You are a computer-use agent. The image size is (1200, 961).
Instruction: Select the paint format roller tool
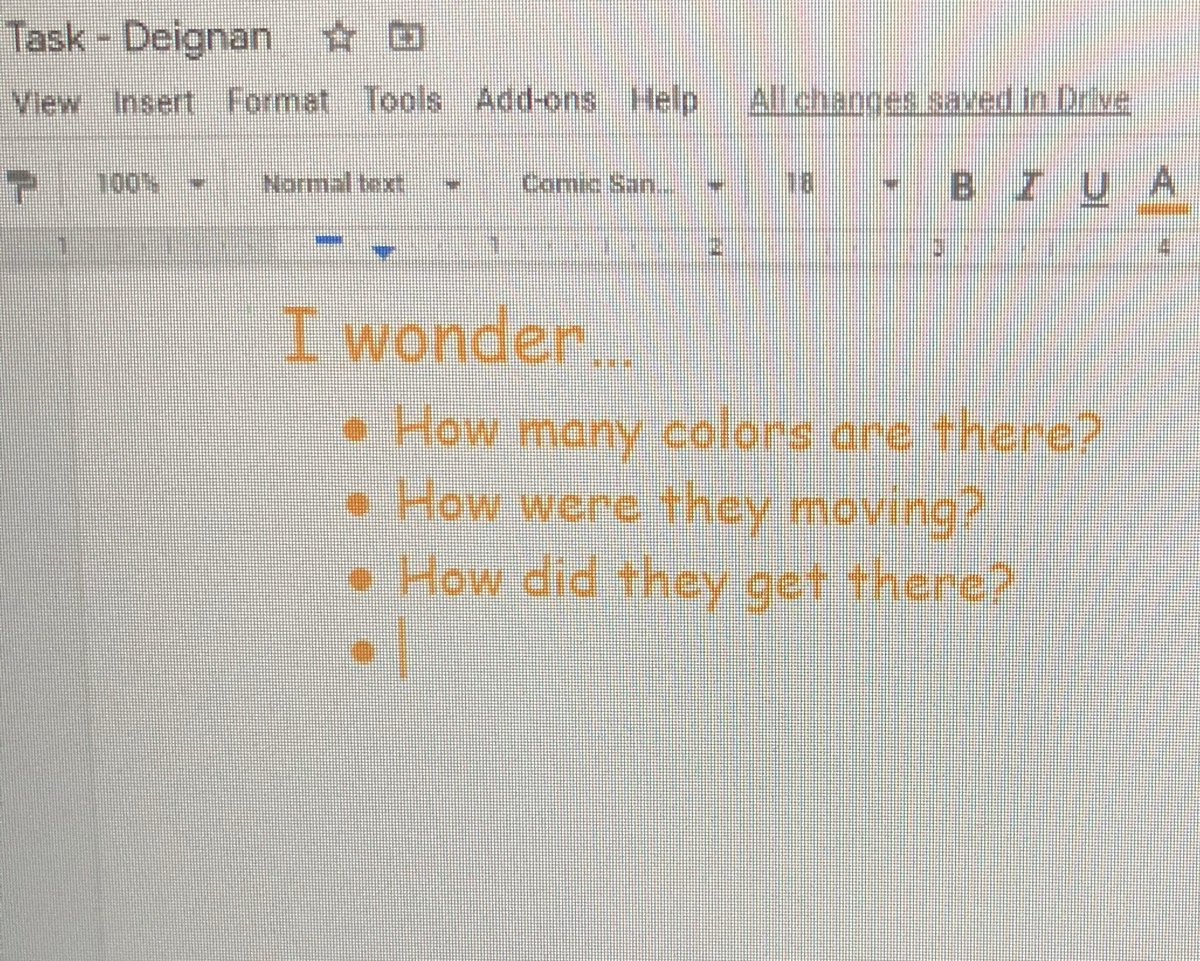[20, 184]
